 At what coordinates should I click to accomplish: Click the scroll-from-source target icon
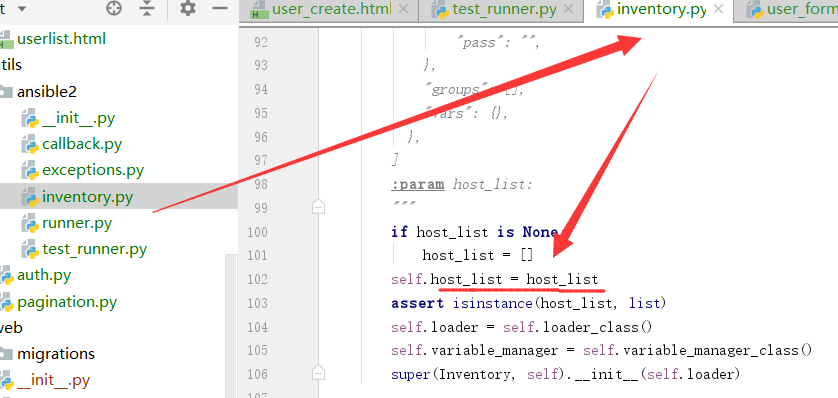114,9
